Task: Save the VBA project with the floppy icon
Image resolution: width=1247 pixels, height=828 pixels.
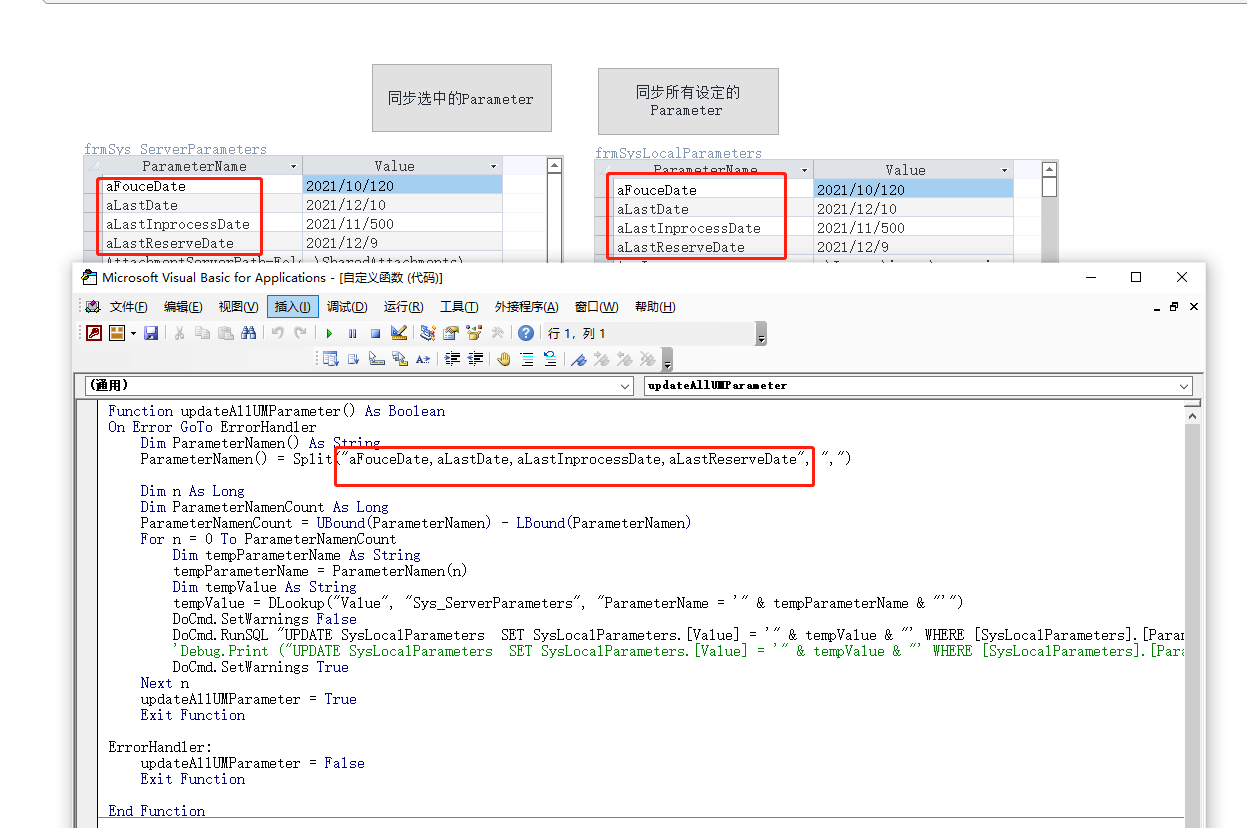Action: click(x=151, y=333)
